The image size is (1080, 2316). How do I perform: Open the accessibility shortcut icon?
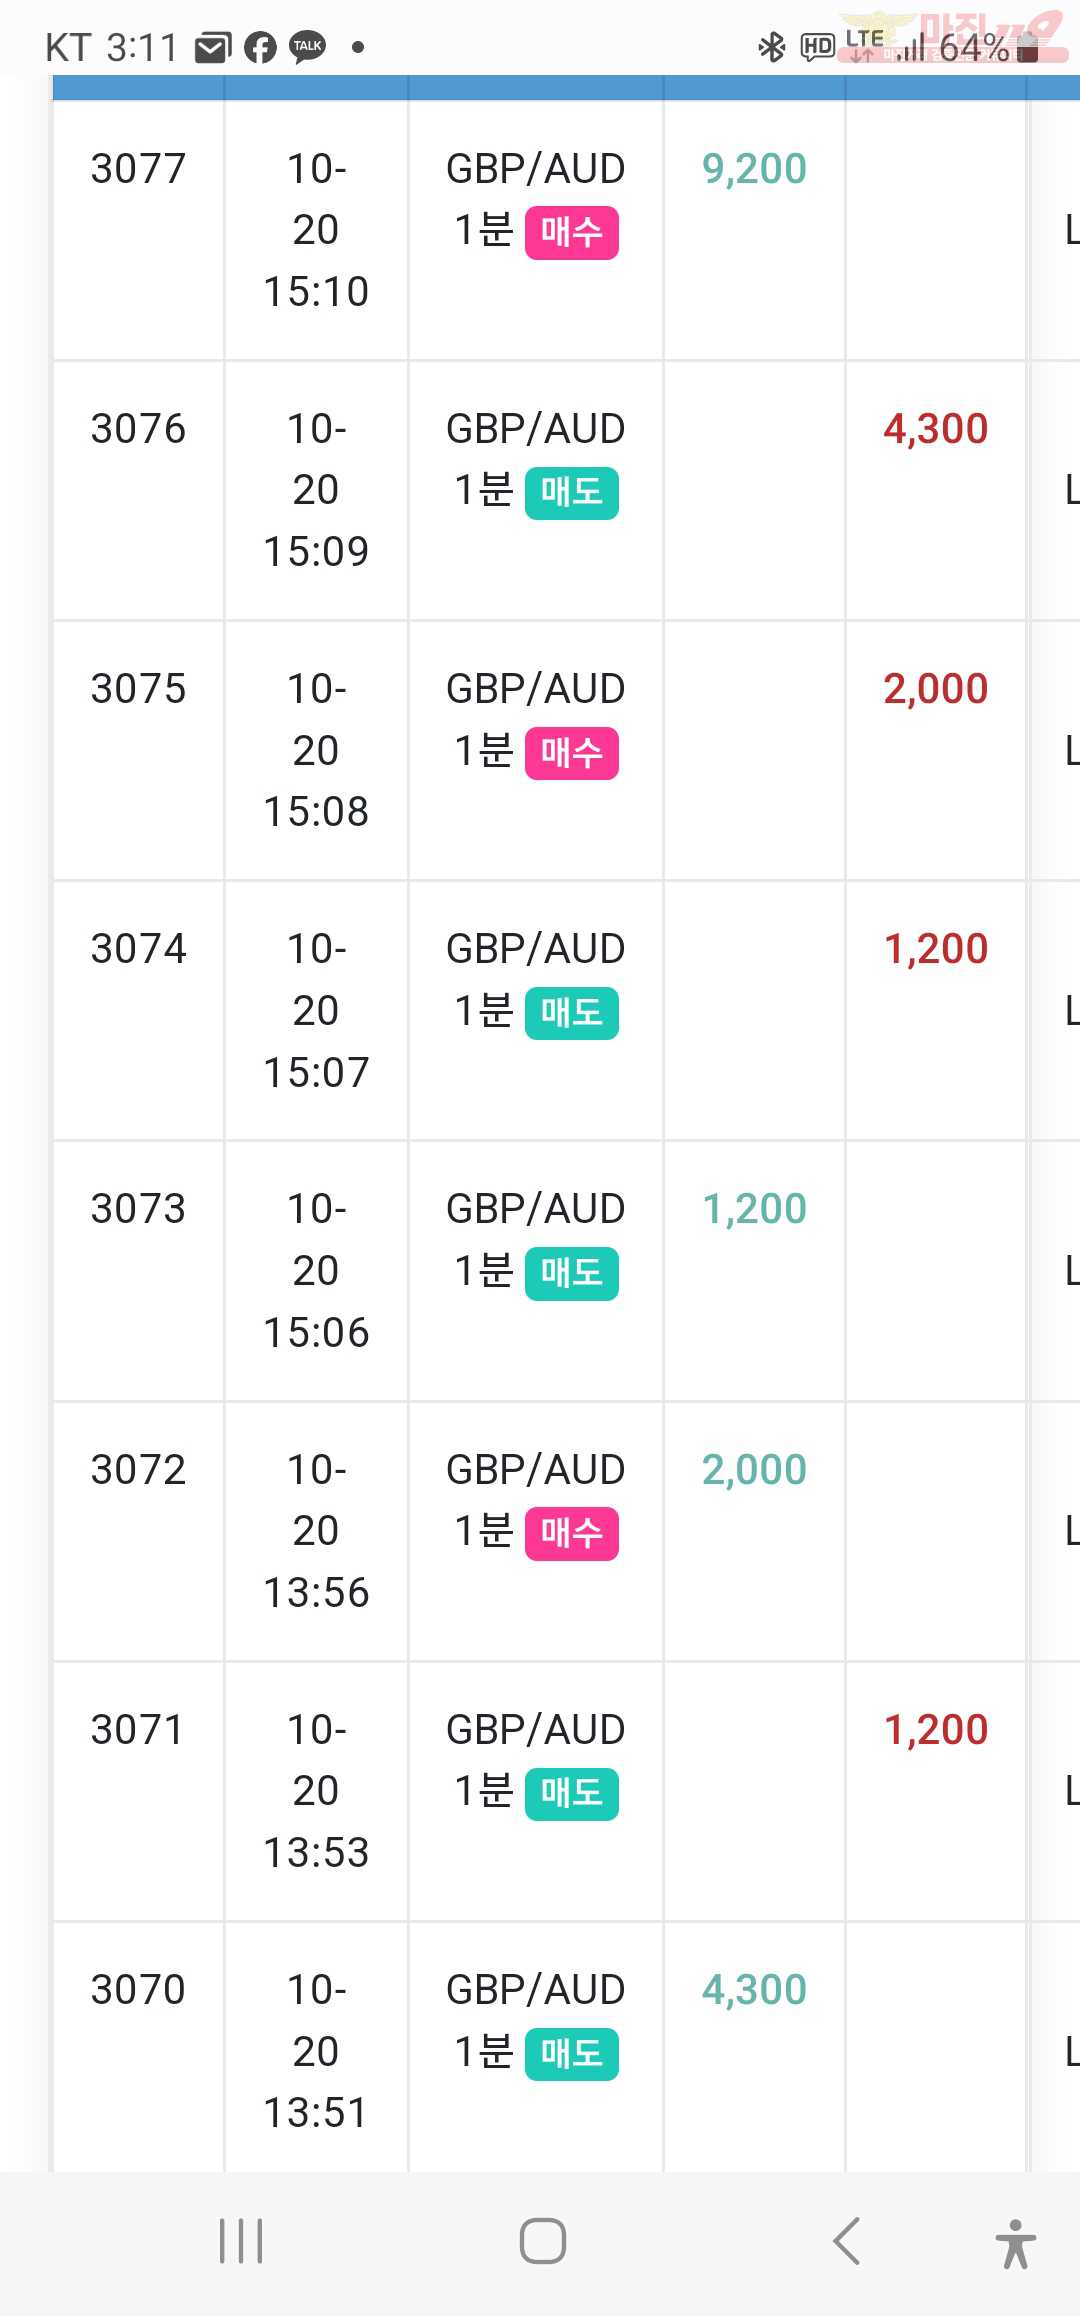[x=1016, y=2243]
